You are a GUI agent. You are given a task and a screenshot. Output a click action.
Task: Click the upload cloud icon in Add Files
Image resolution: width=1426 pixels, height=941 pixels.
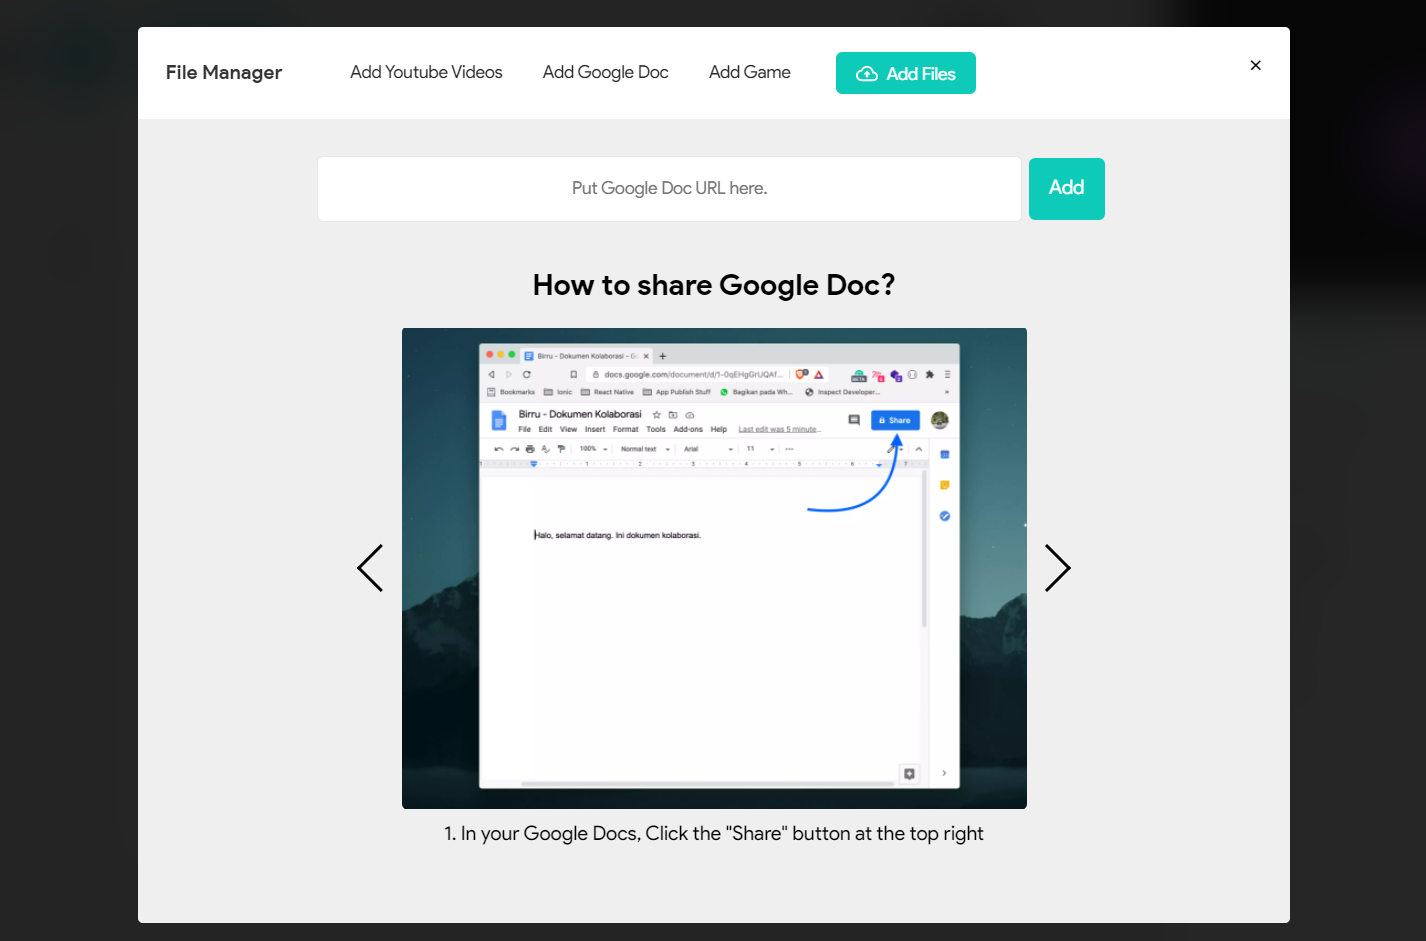pos(867,74)
